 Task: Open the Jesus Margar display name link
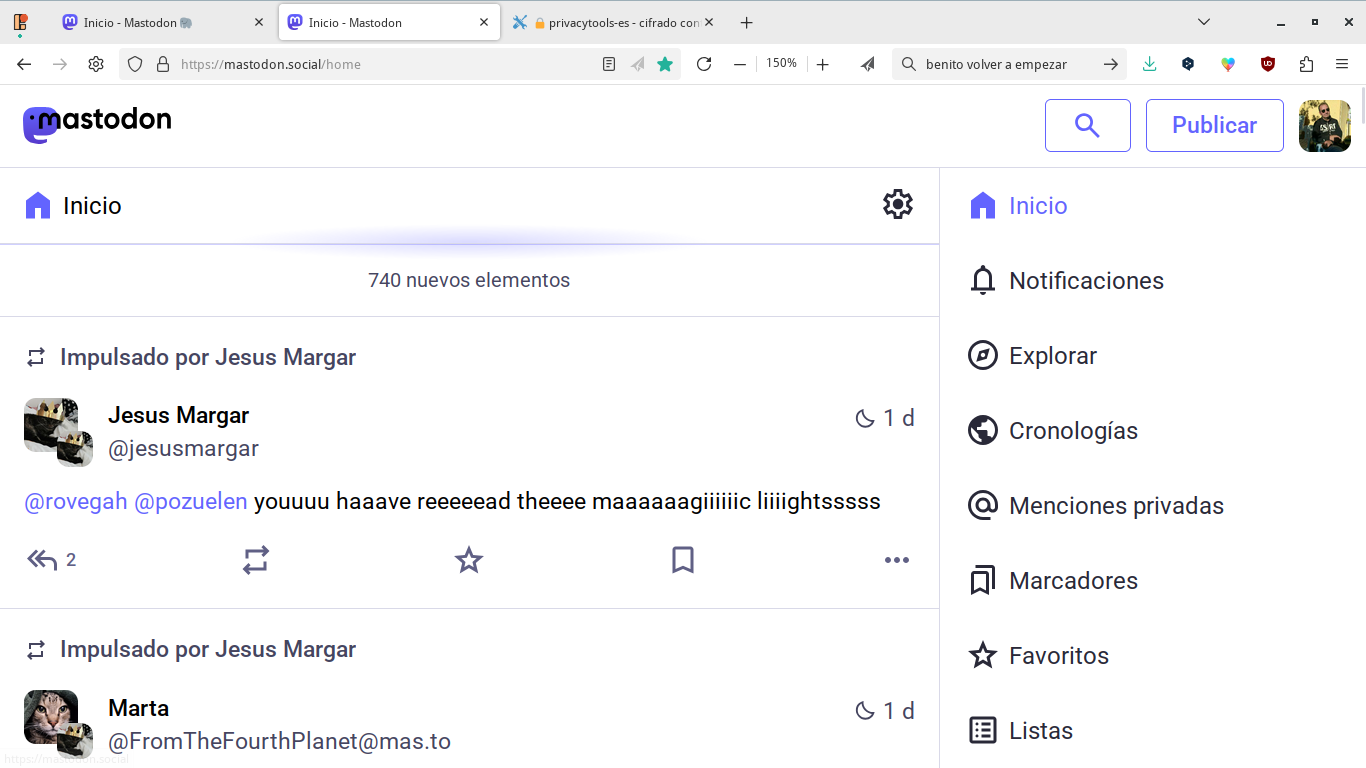(178, 415)
